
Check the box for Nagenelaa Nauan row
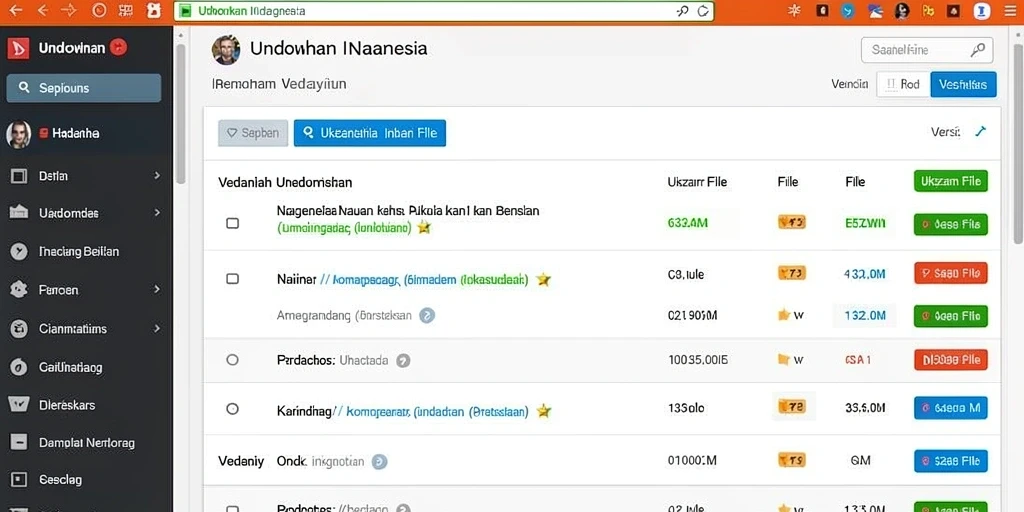(232, 223)
